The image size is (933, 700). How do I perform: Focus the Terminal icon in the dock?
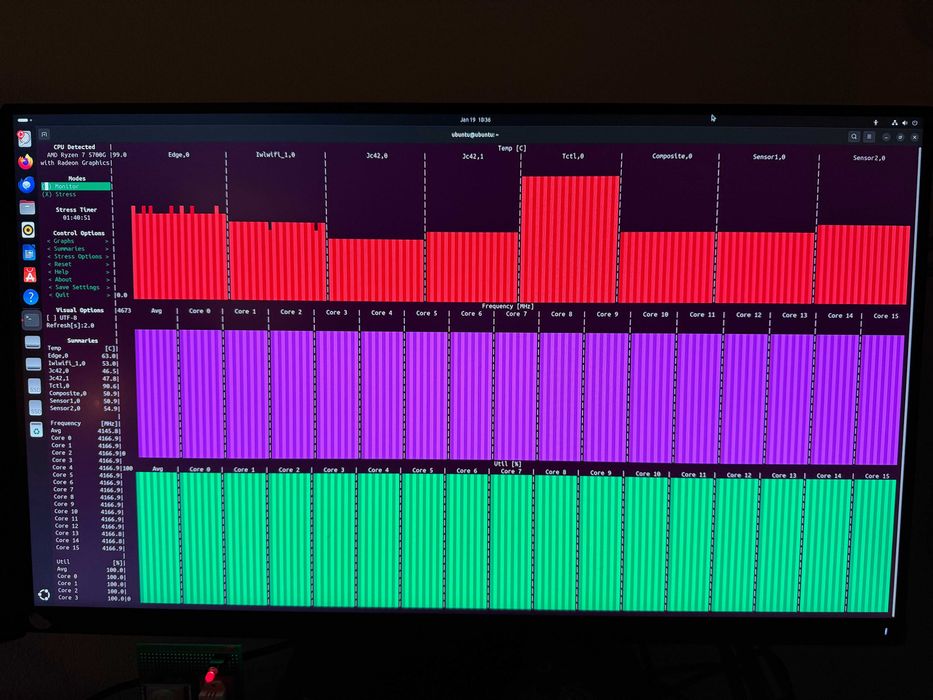32,320
